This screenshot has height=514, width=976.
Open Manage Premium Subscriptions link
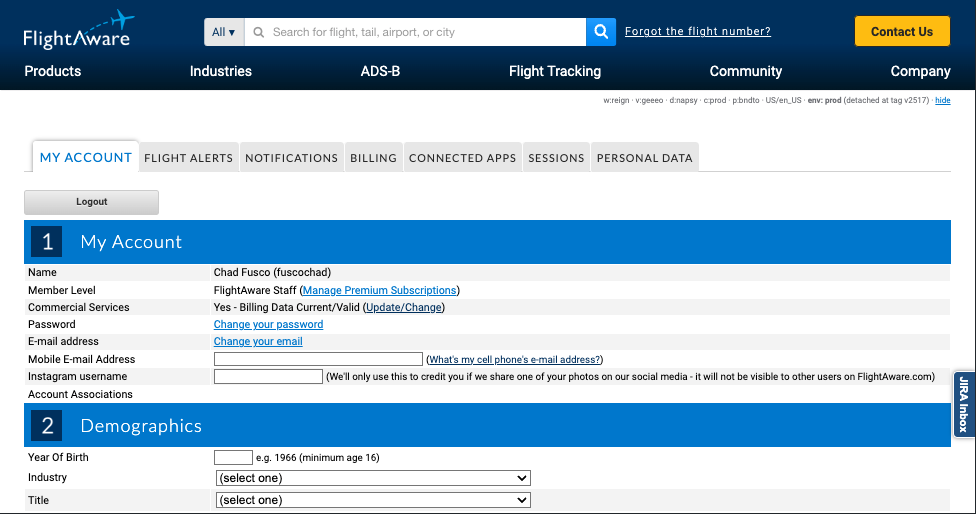[380, 290]
